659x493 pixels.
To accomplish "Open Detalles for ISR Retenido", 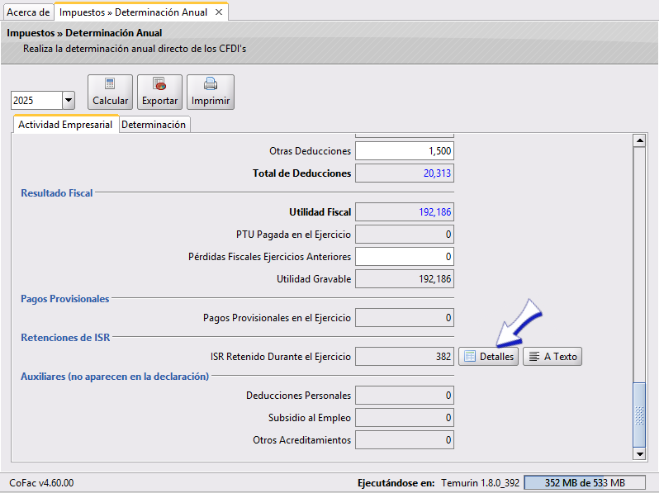I will 488,356.
